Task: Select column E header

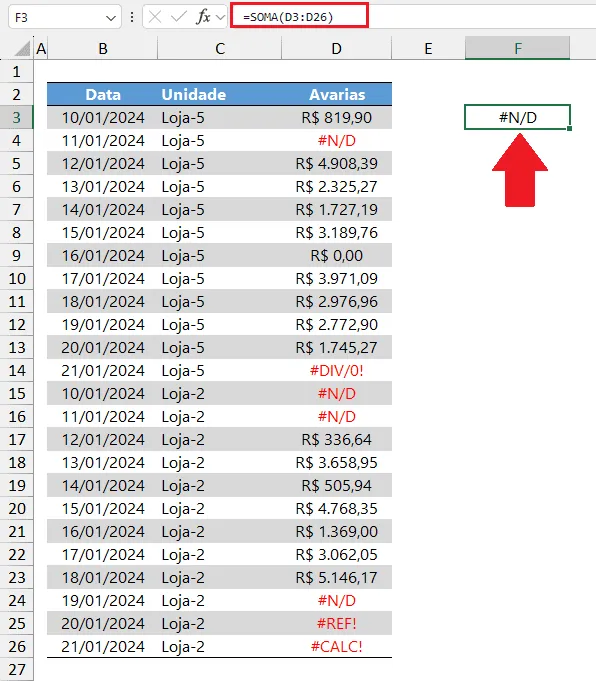Action: tap(428, 48)
